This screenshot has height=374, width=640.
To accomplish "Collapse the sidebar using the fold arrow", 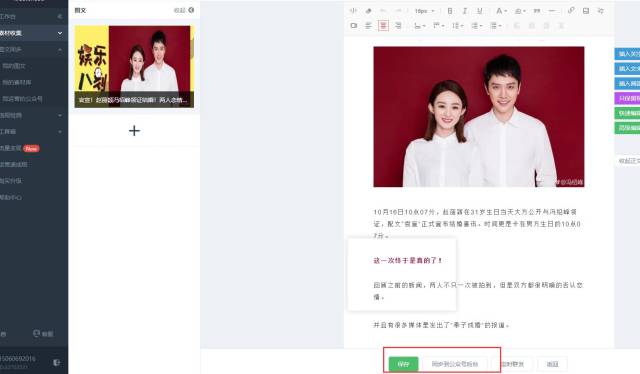I will 60,16.
